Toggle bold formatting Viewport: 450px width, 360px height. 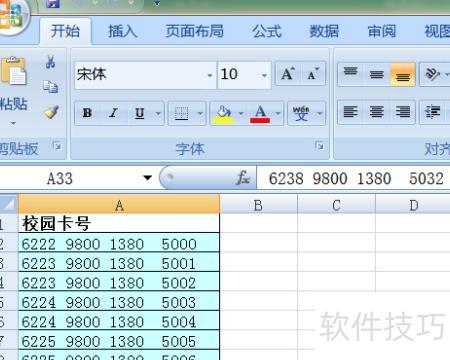click(87, 113)
